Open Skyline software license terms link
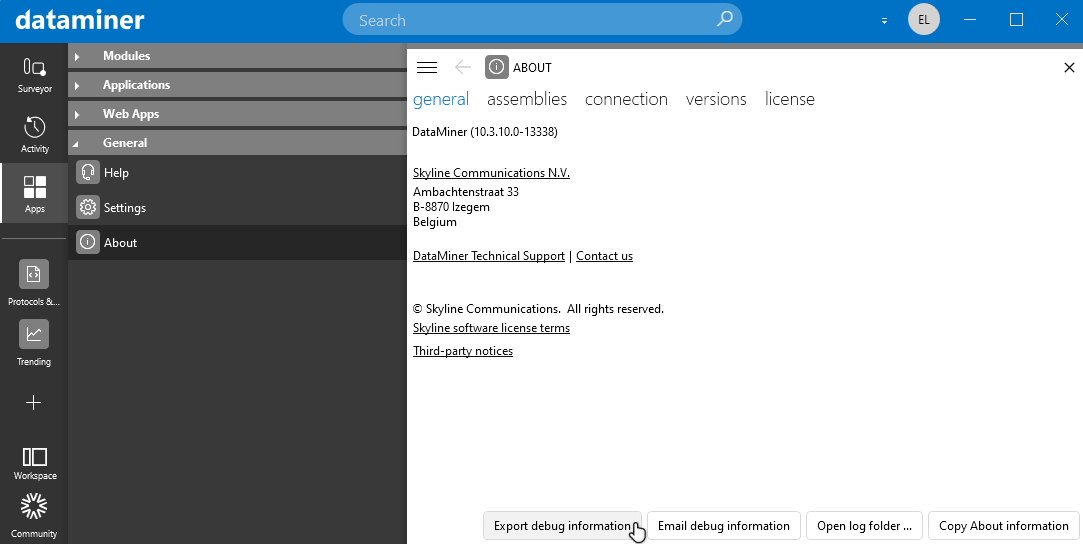This screenshot has height=544, width=1083. click(x=491, y=328)
